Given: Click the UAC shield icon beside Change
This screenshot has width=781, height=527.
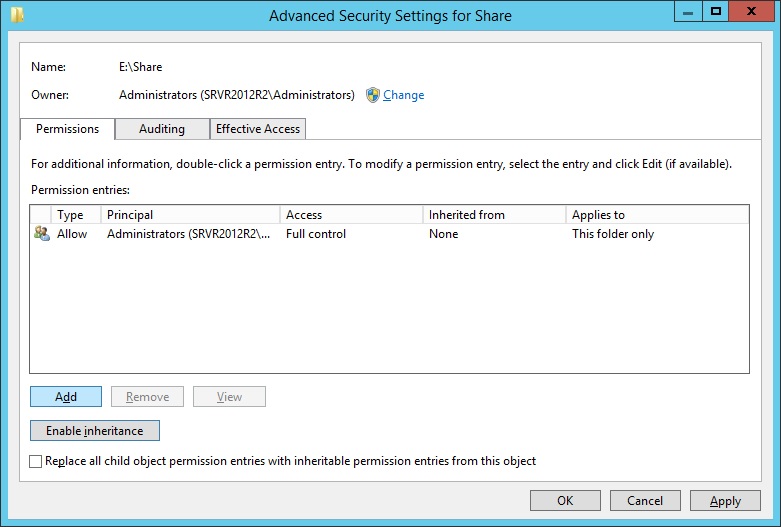Looking at the screenshot, I should [x=373, y=95].
